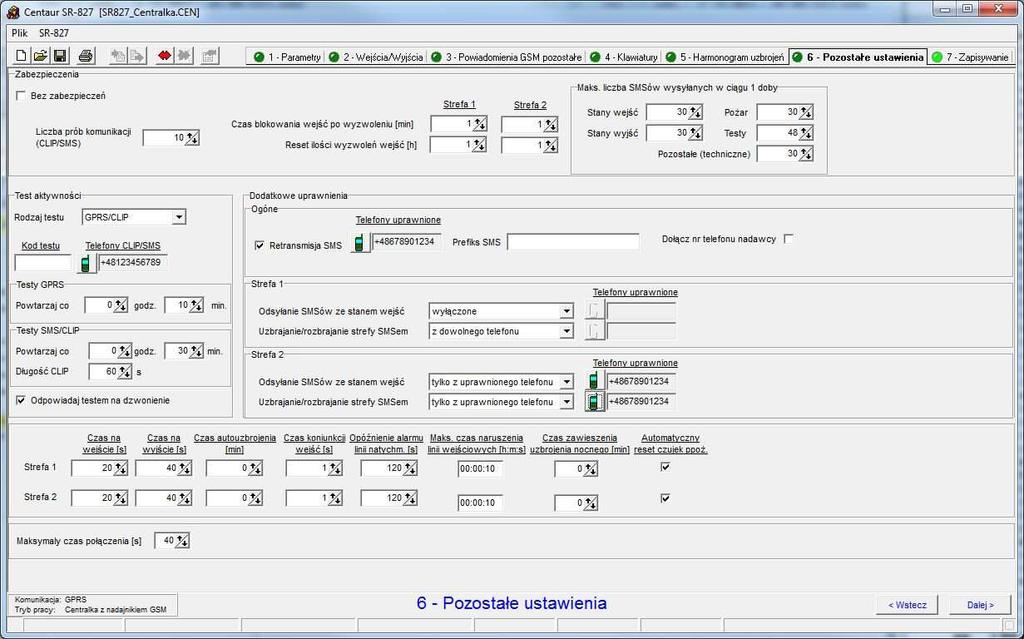Switch to tab 4 - Klawiatury
1024x639 pixels.
click(x=624, y=57)
